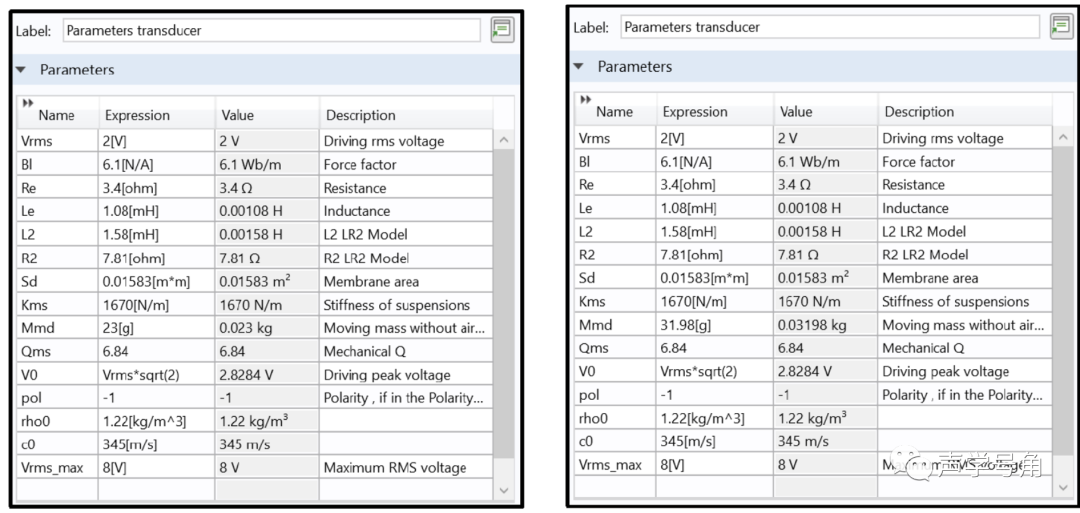
Task: Click scroll-down arrow of the left parameters table
Action: coord(504,490)
